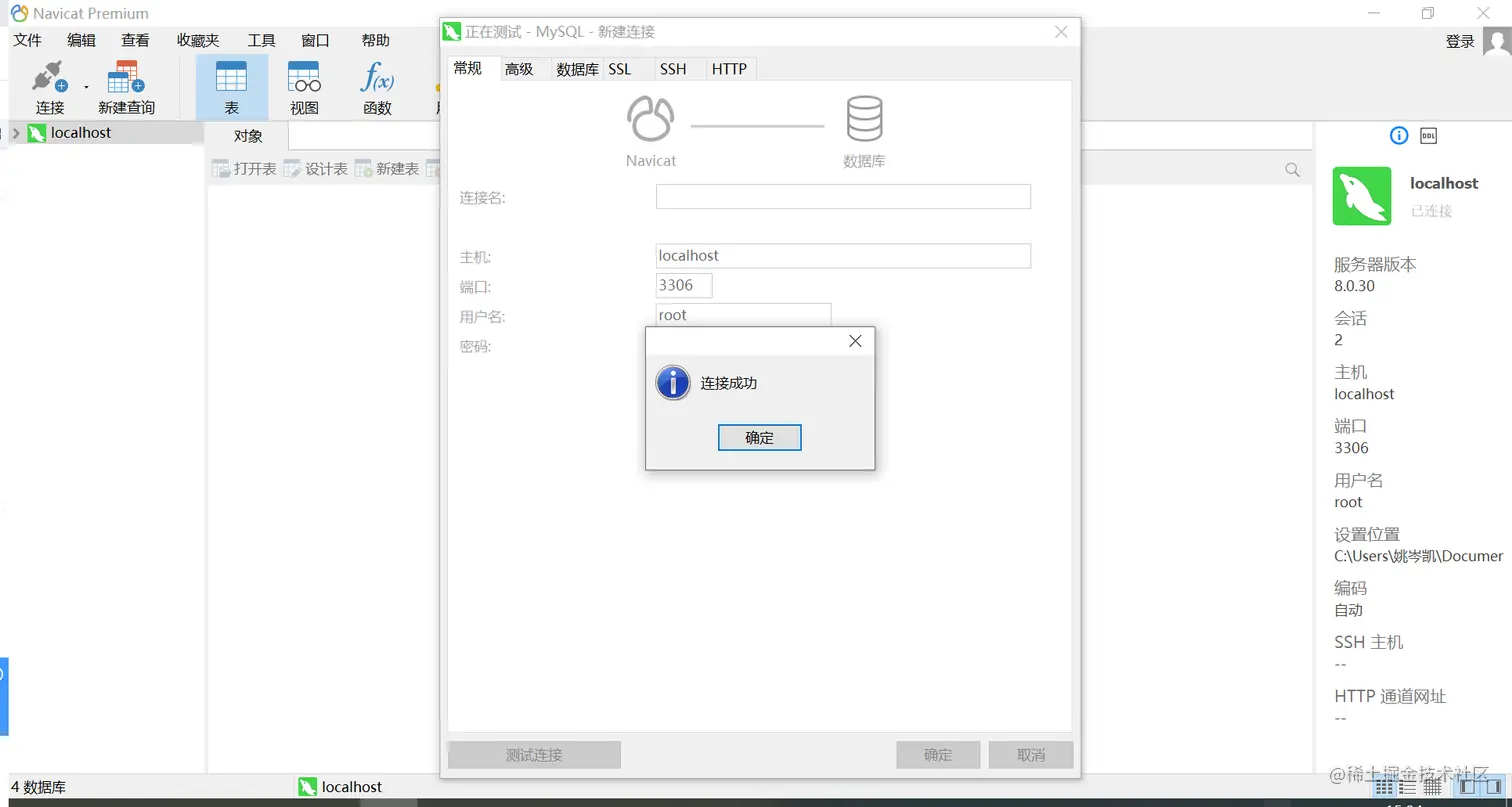
Task: Click the 连接名 input field
Action: click(843, 197)
